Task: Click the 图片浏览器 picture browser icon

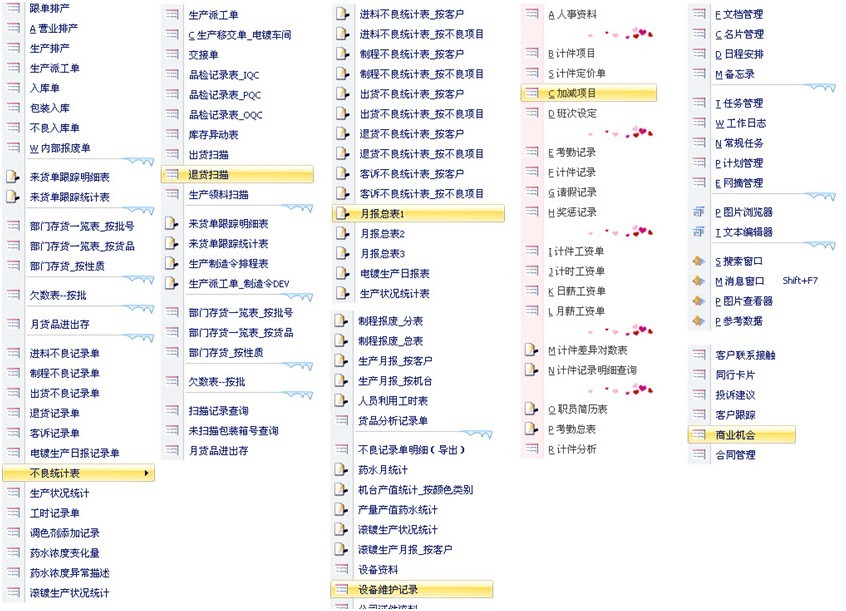Action: (698, 212)
